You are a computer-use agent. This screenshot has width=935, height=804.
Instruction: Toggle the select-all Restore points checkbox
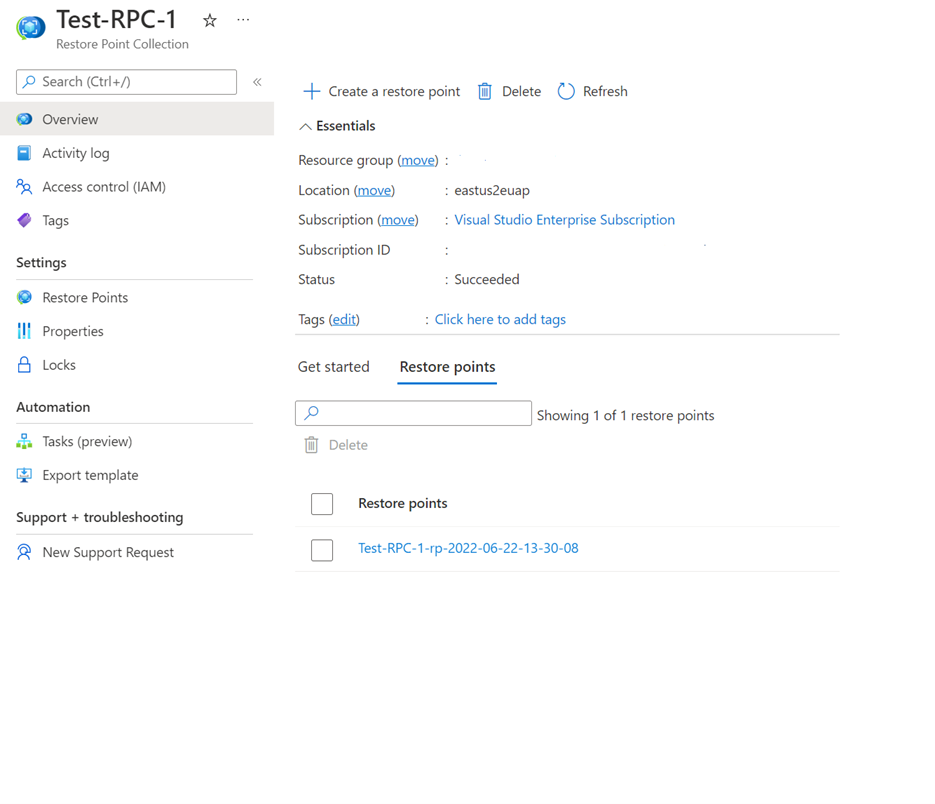point(322,504)
